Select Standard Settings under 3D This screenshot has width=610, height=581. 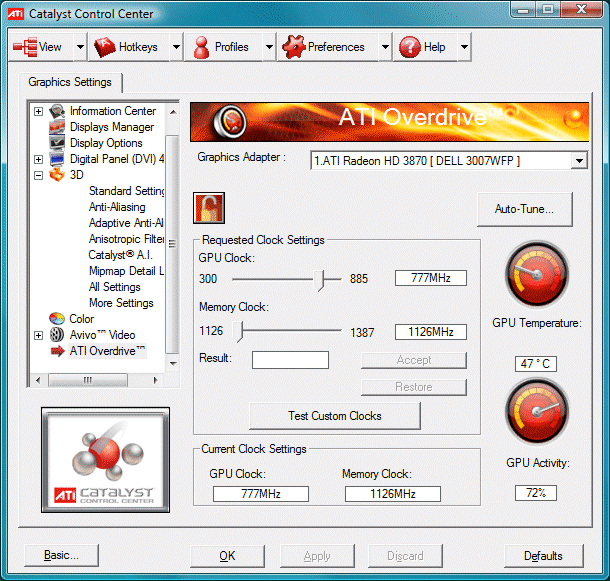click(x=126, y=191)
